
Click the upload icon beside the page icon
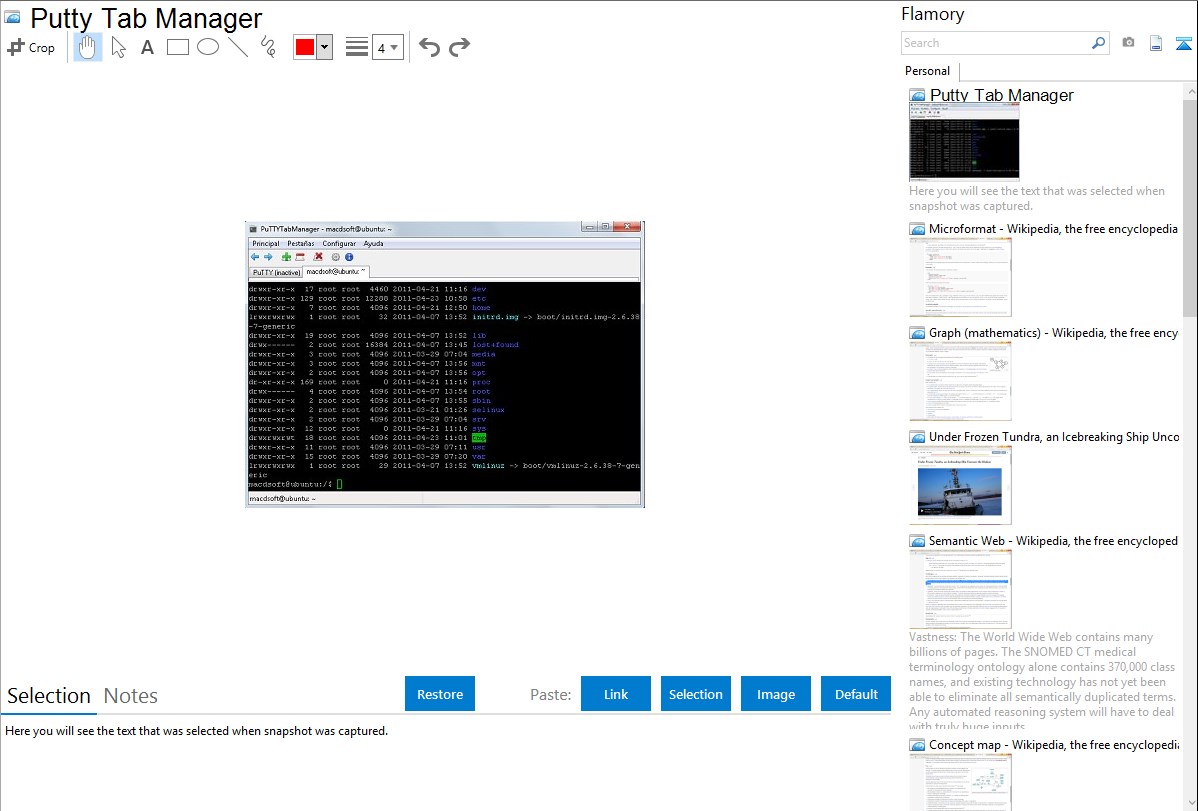point(1183,44)
